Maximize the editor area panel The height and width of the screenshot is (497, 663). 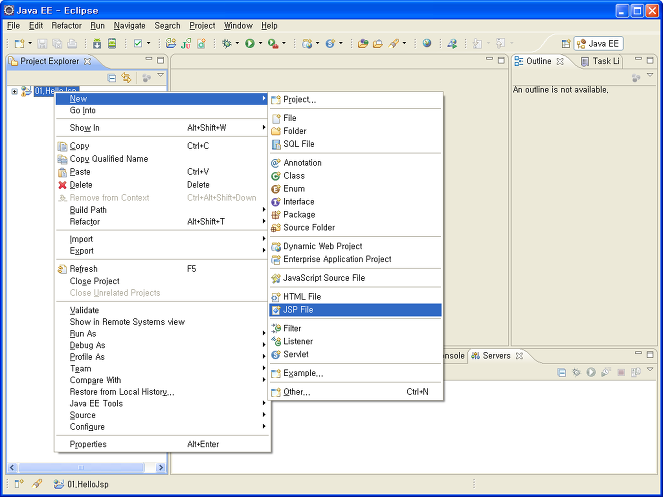tap(501, 60)
